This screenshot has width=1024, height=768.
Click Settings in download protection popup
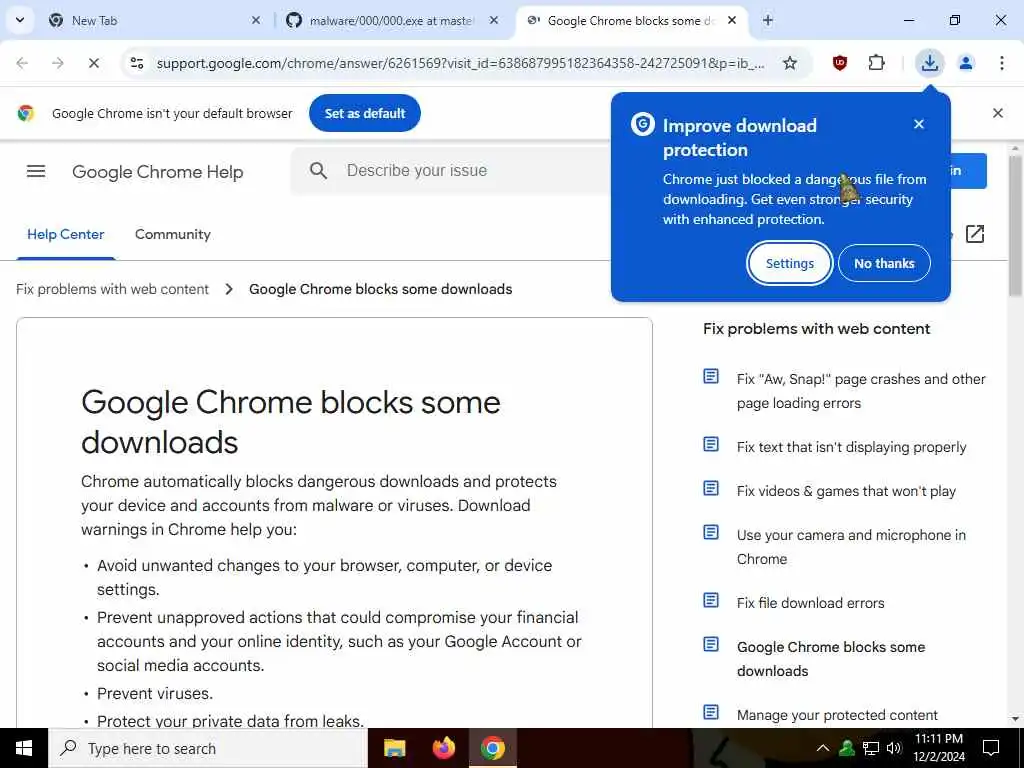point(790,263)
